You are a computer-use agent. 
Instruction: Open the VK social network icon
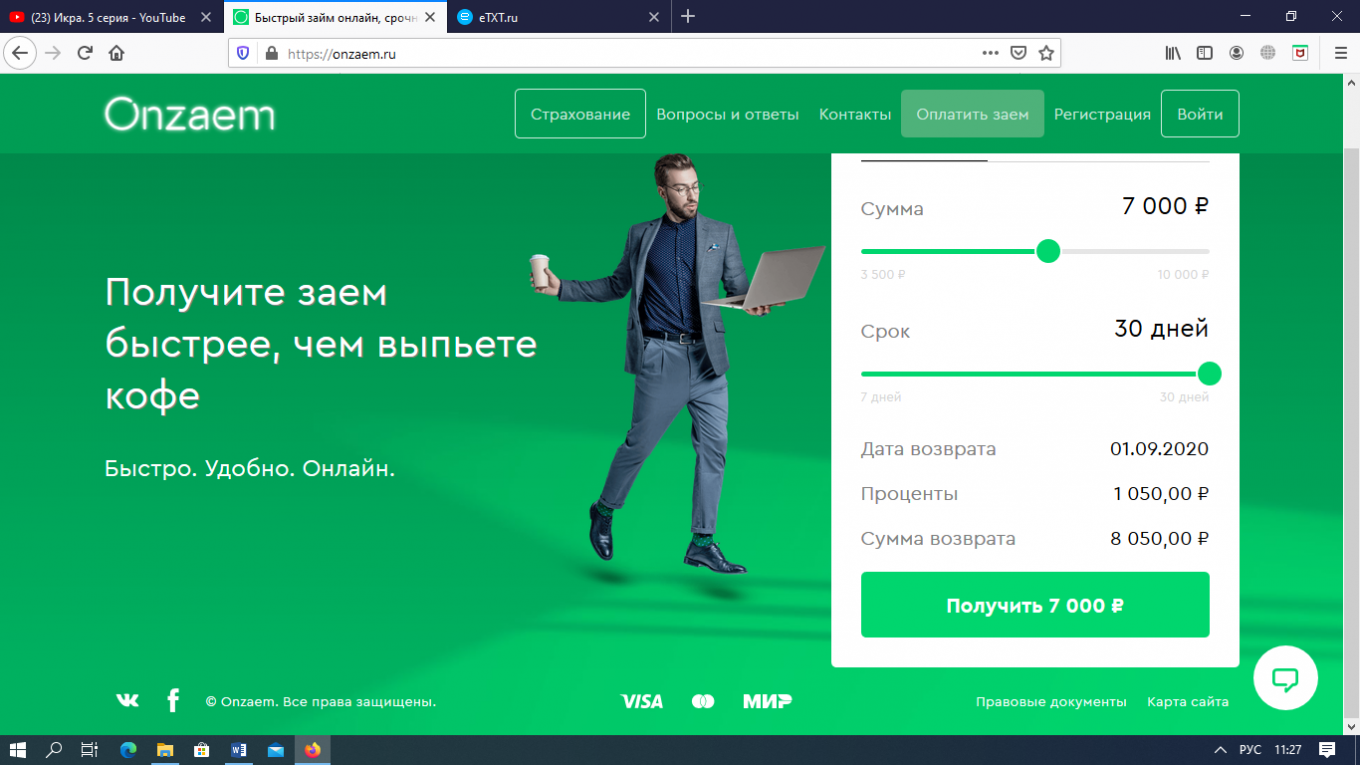coord(127,701)
